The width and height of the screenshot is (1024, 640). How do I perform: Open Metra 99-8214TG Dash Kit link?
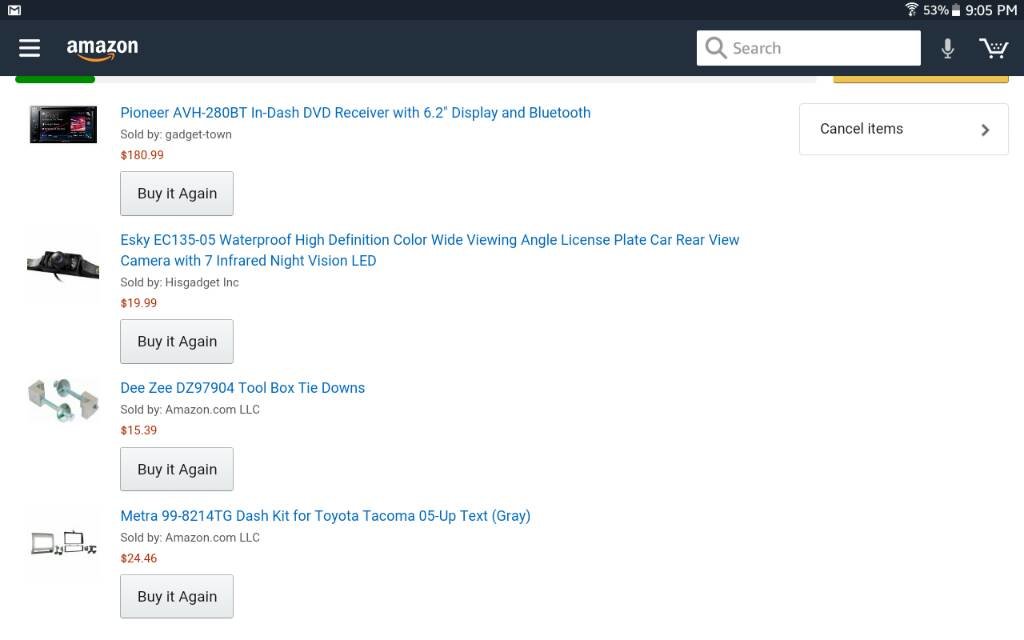[x=325, y=516]
